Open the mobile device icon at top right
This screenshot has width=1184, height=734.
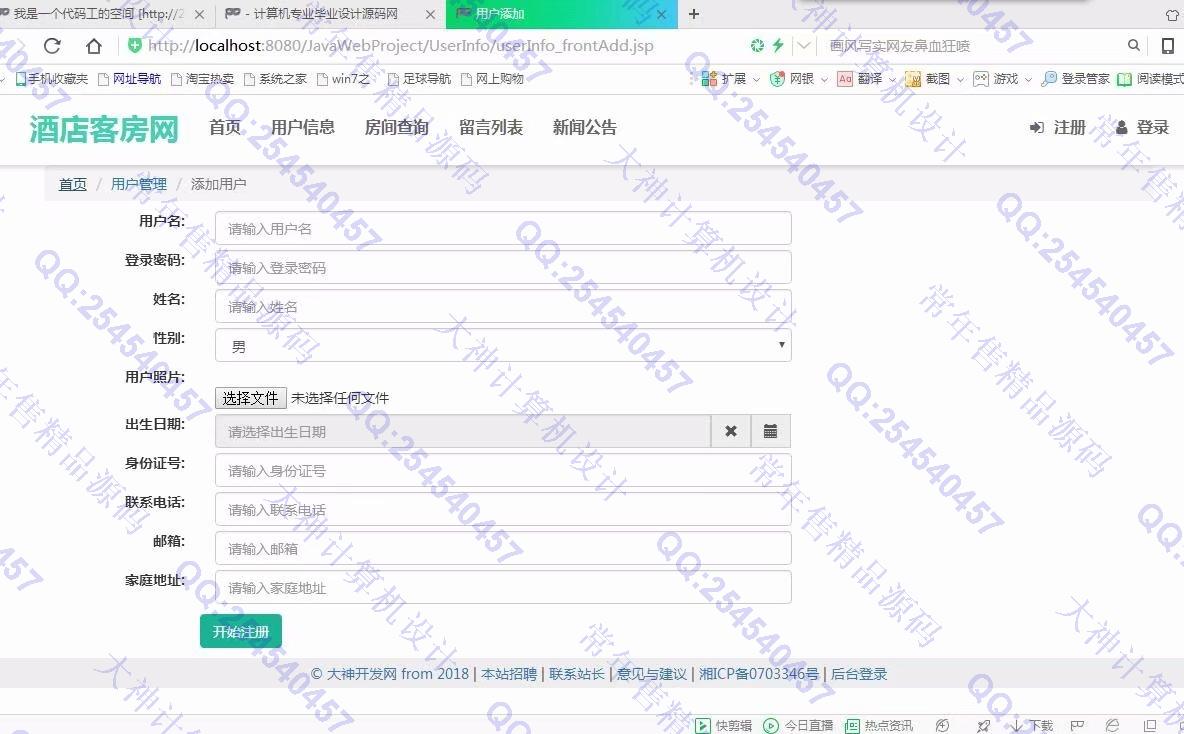tap(1167, 46)
